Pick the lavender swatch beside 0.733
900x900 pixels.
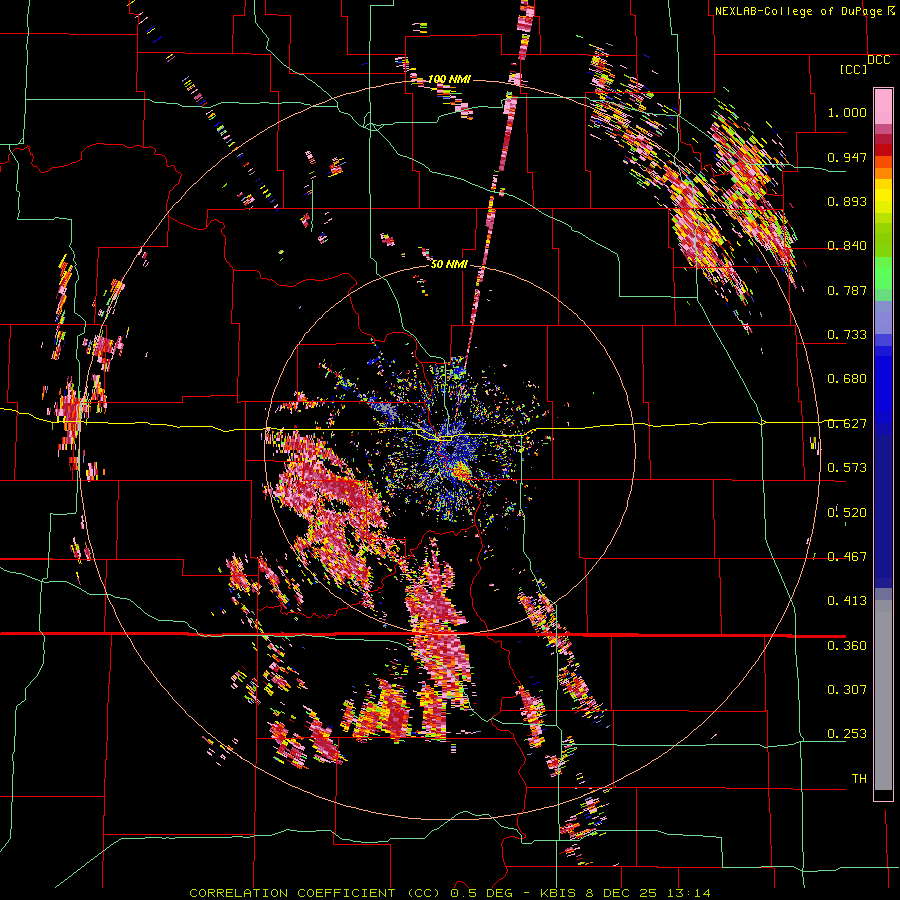(x=883, y=317)
